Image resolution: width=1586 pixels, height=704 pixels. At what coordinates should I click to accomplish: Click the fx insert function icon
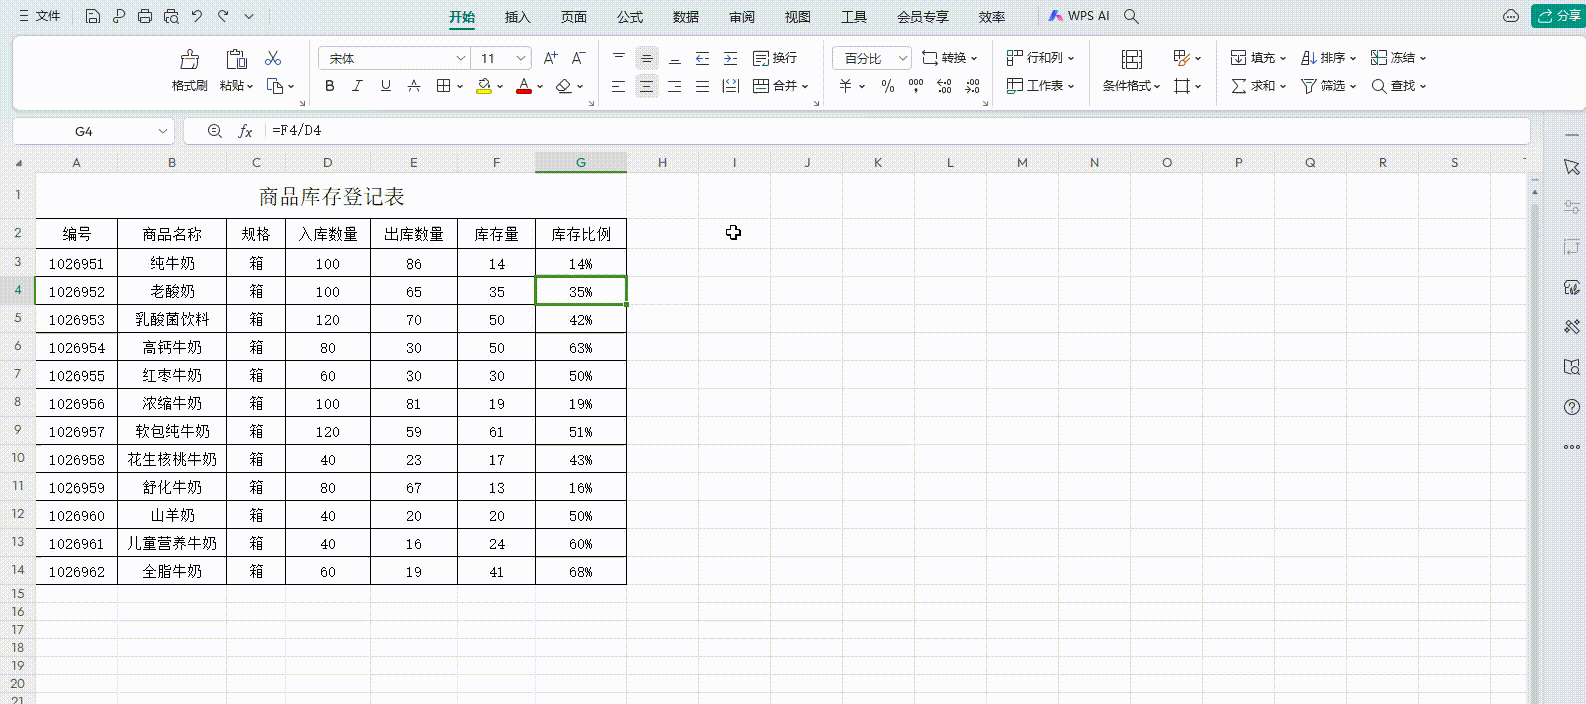[245, 131]
